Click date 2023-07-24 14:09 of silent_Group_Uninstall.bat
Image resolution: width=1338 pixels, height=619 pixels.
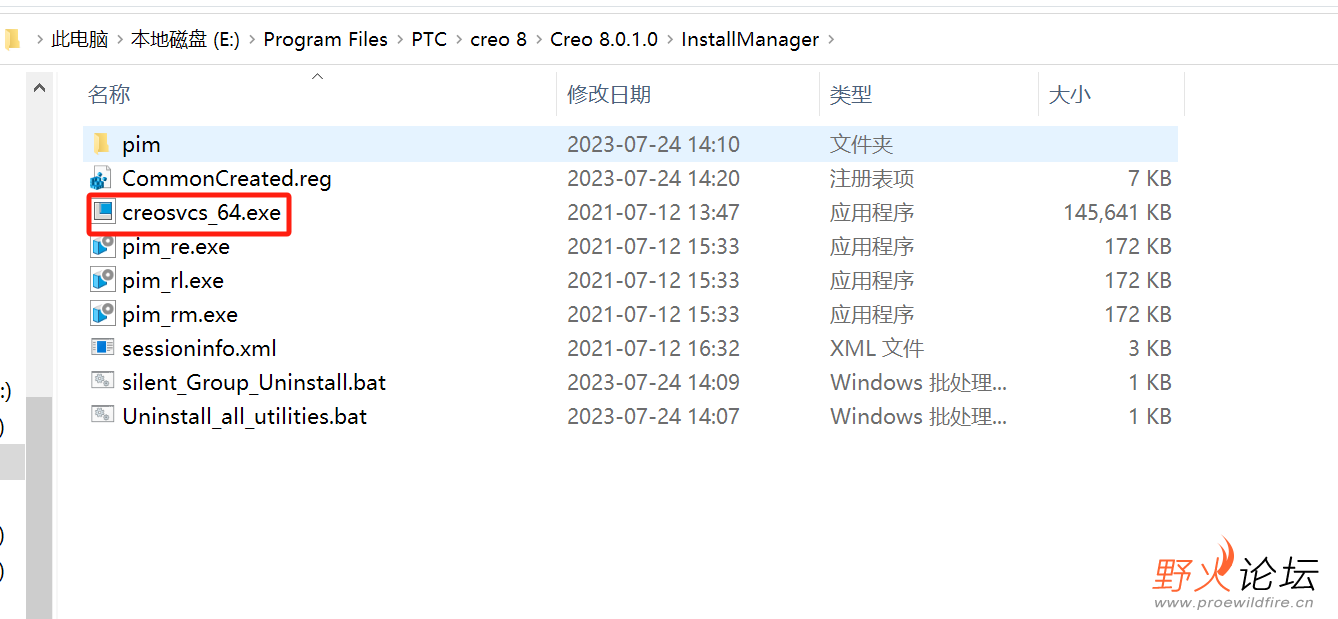pyautogui.click(x=654, y=383)
